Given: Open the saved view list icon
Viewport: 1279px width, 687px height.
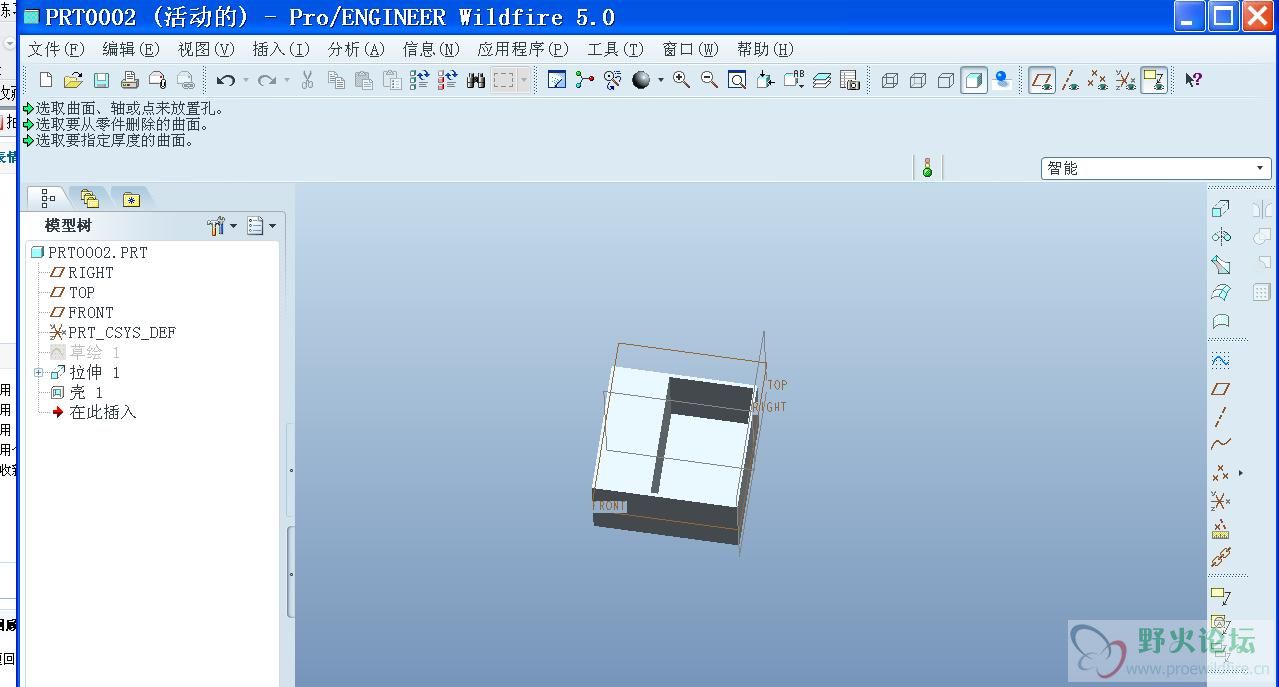Looking at the screenshot, I should 794,80.
